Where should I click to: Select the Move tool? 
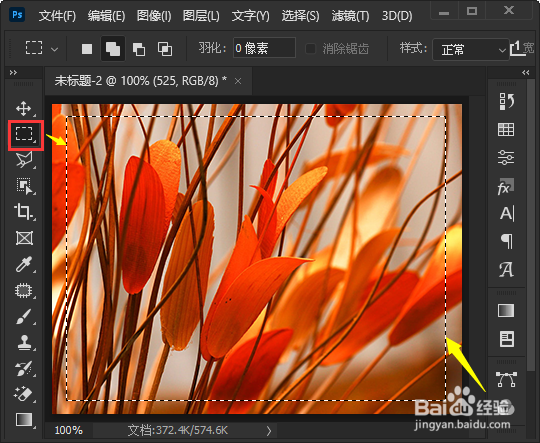23,109
